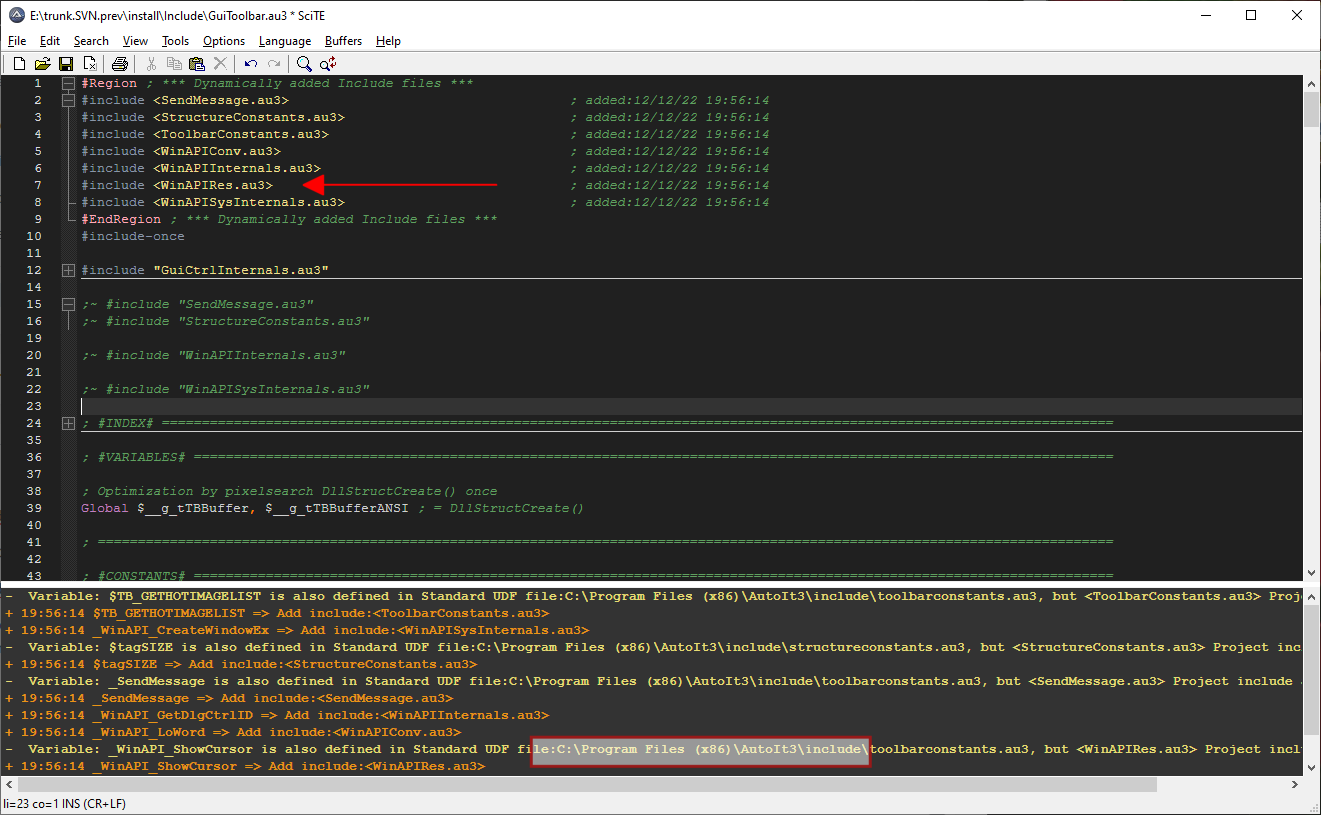
Task: Click the editor scrollbar up arrow
Action: point(1311,84)
